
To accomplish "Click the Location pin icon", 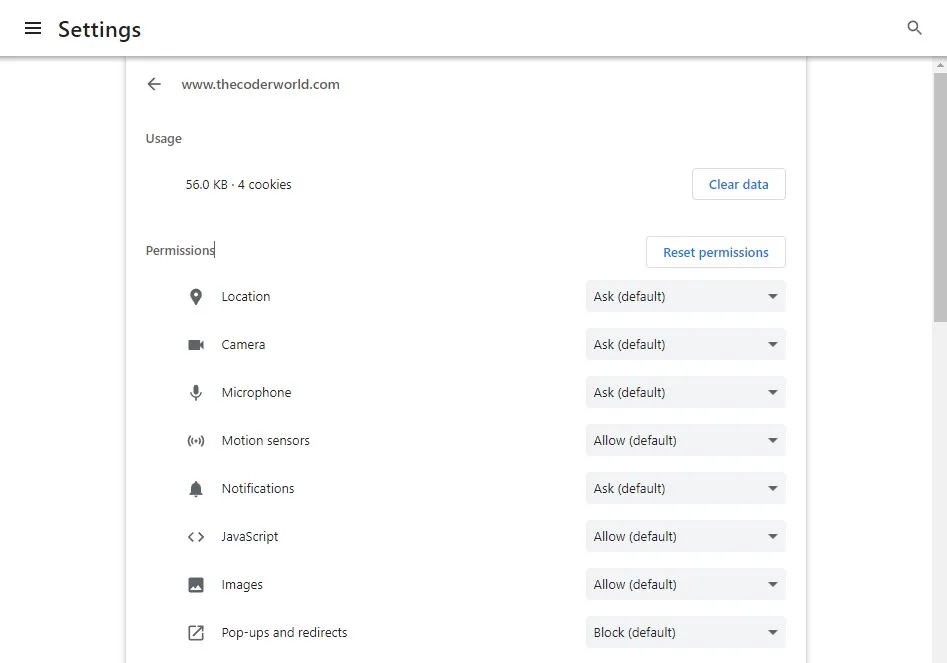I will (x=196, y=297).
